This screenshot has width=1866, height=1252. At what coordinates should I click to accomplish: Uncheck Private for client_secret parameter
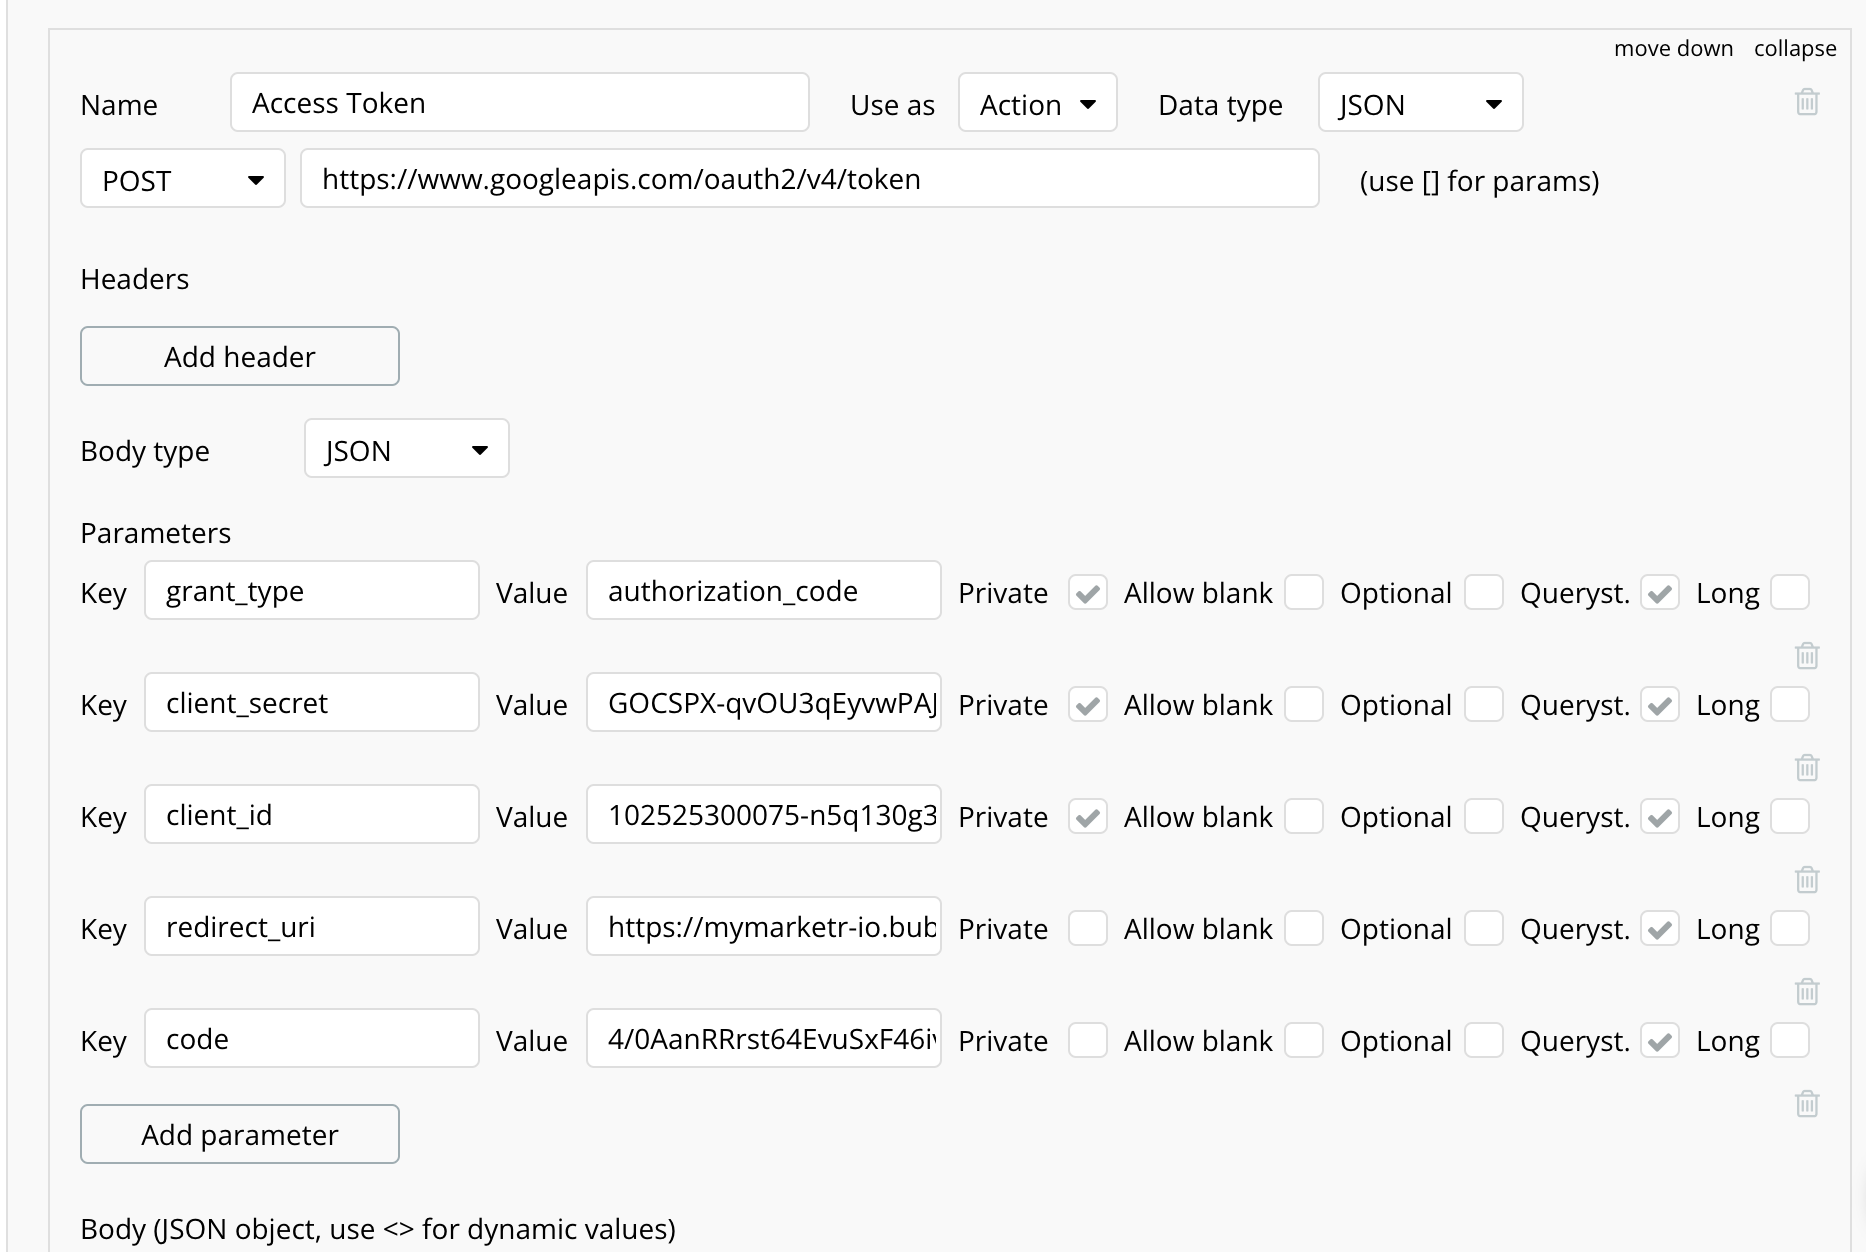(x=1087, y=704)
